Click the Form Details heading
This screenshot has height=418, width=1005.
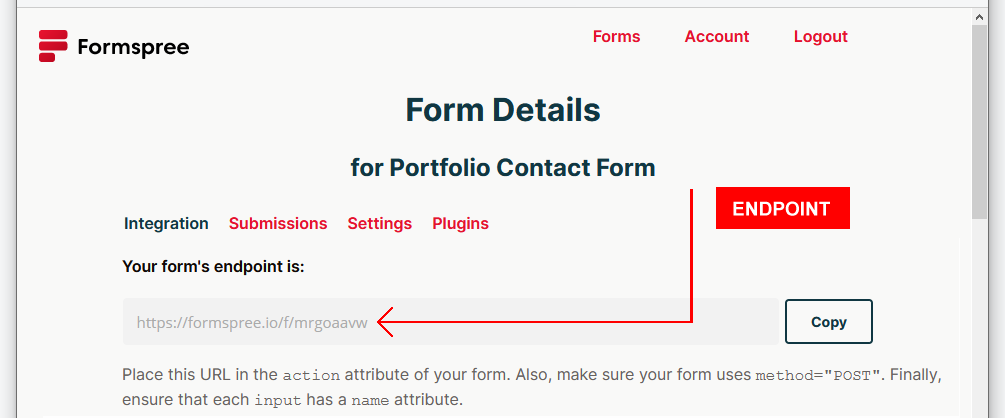pos(502,110)
